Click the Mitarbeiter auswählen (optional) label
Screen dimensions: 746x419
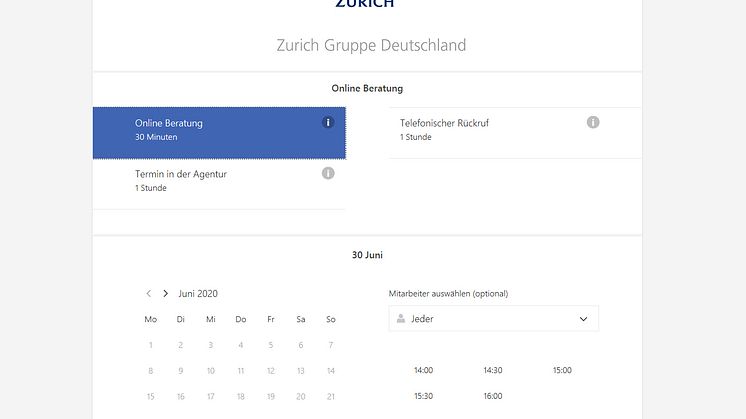pos(448,293)
